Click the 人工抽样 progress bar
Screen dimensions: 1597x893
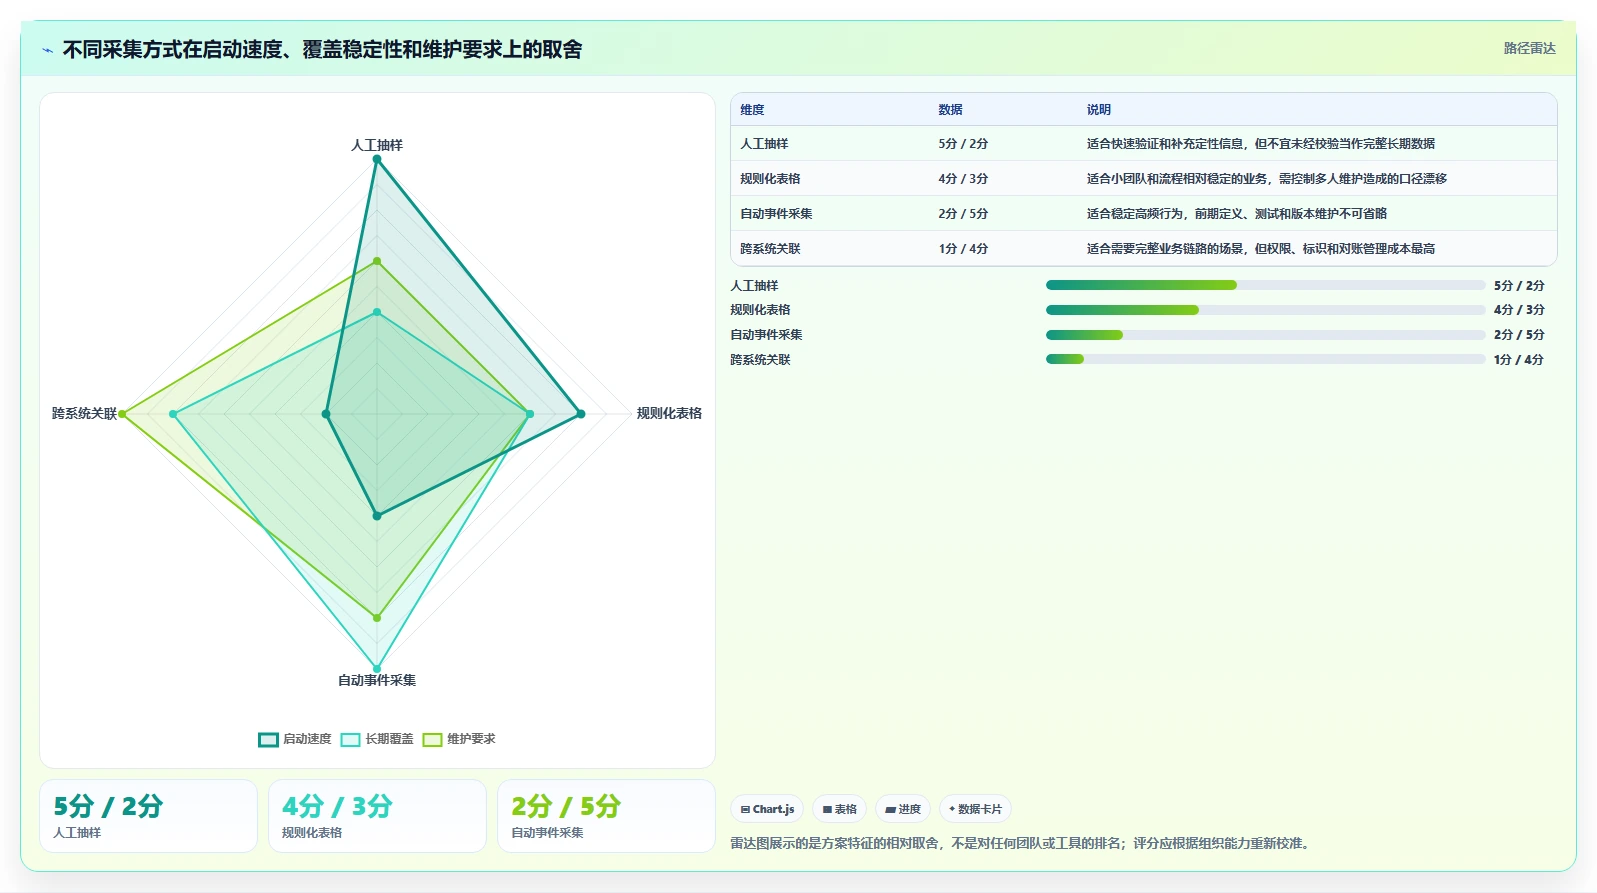(1265, 285)
